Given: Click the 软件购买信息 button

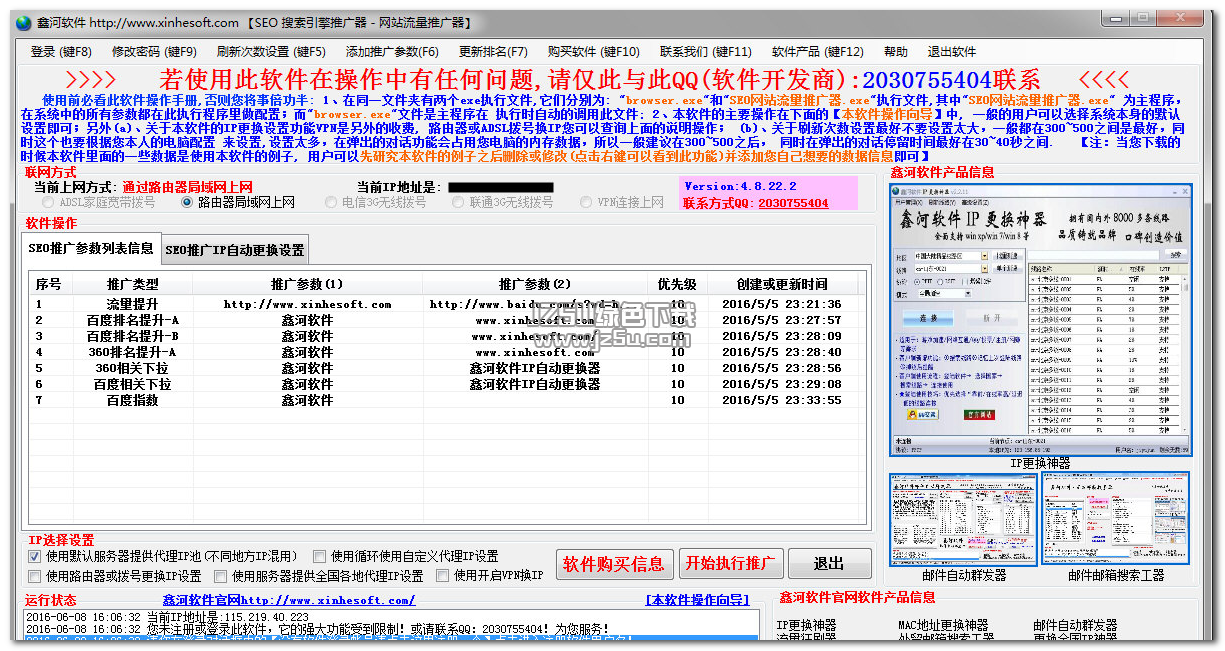Looking at the screenshot, I should click(x=614, y=564).
